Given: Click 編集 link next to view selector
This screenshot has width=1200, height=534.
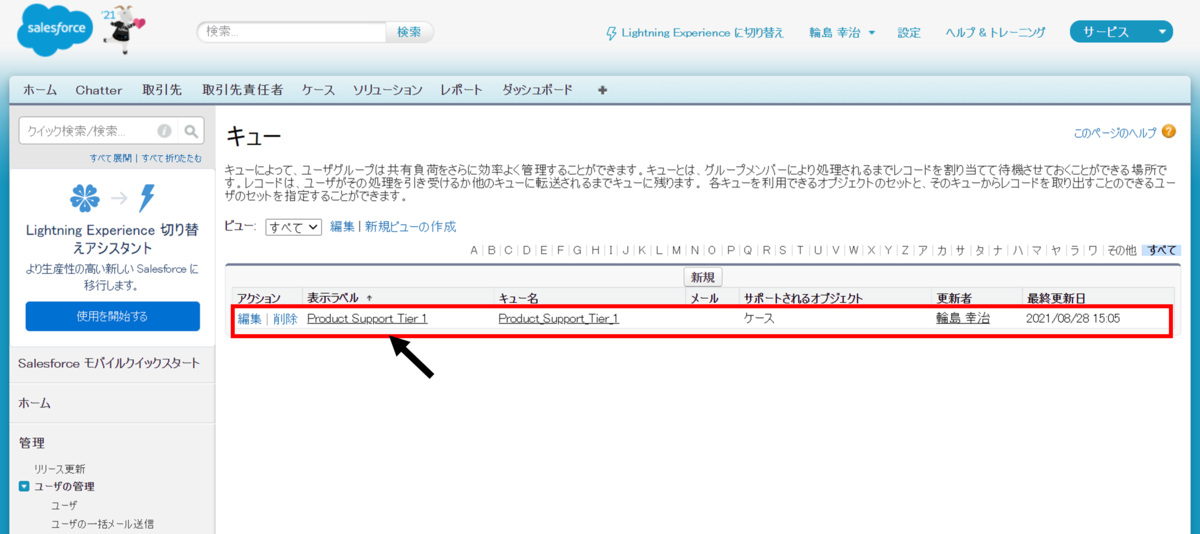Looking at the screenshot, I should point(342,227).
